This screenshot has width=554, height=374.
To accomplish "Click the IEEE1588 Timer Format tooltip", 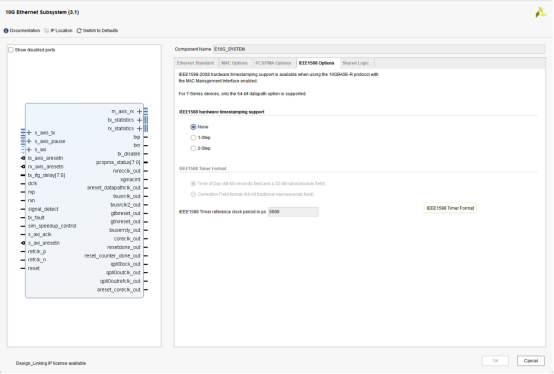I will [x=450, y=208].
